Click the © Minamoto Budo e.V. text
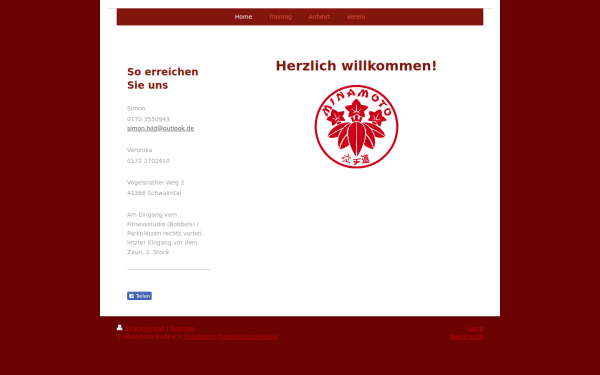Viewport: 600px width, 375px height. coord(150,337)
